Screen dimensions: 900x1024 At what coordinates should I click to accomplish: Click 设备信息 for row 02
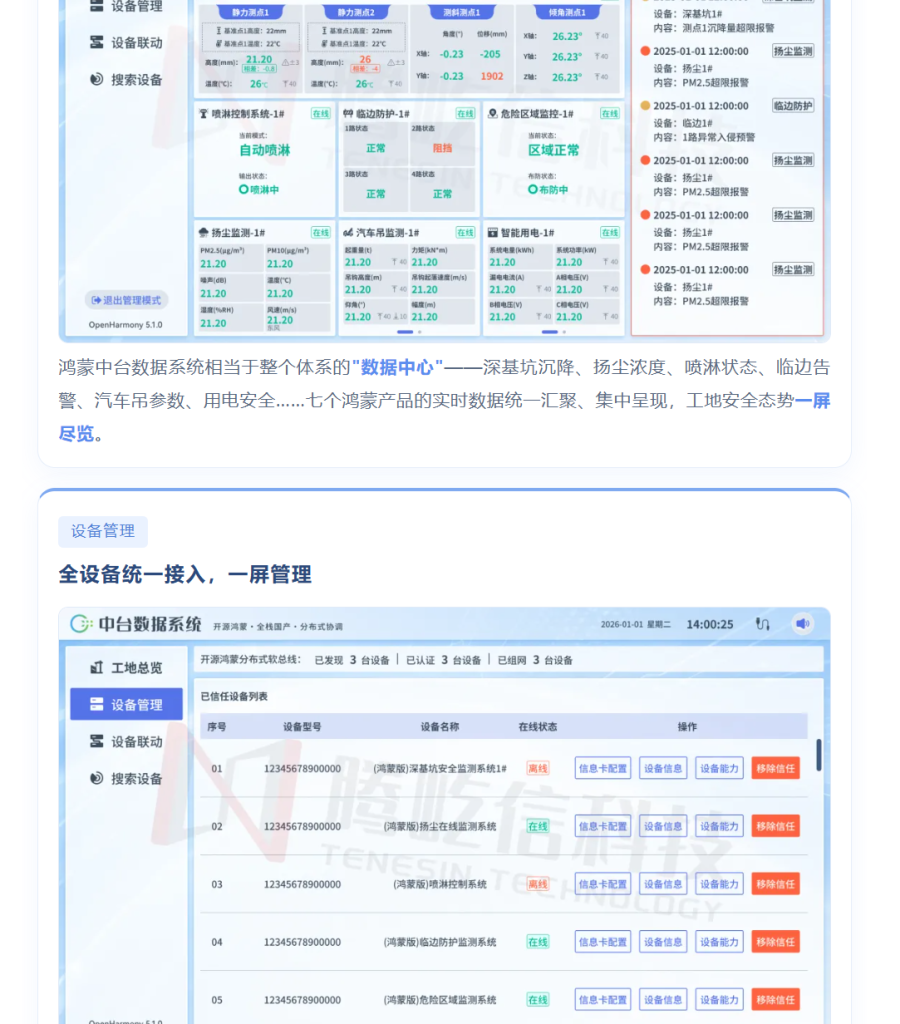click(x=663, y=827)
